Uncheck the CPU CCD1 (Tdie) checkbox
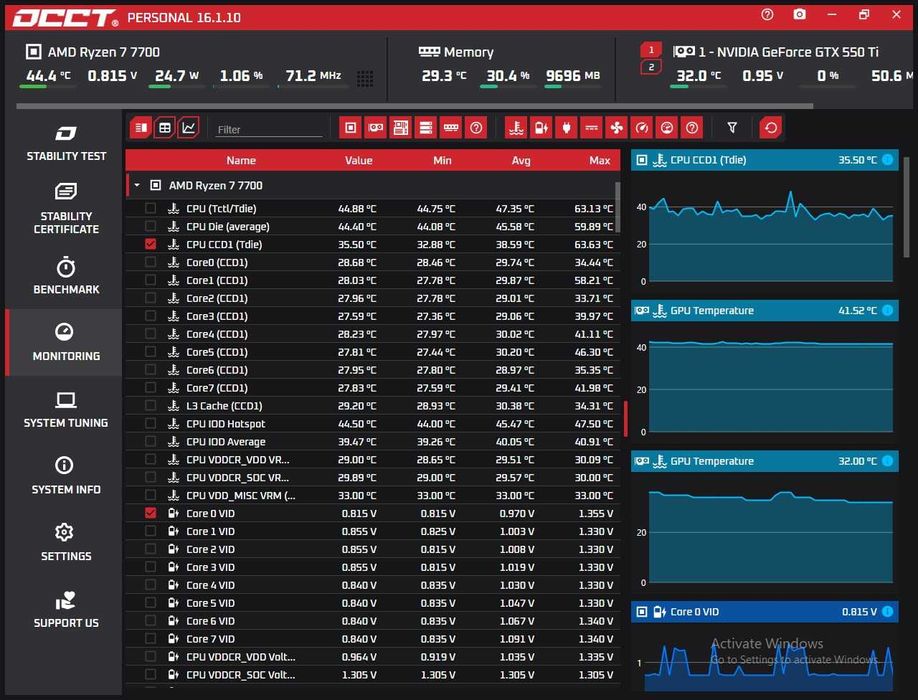 coord(150,244)
